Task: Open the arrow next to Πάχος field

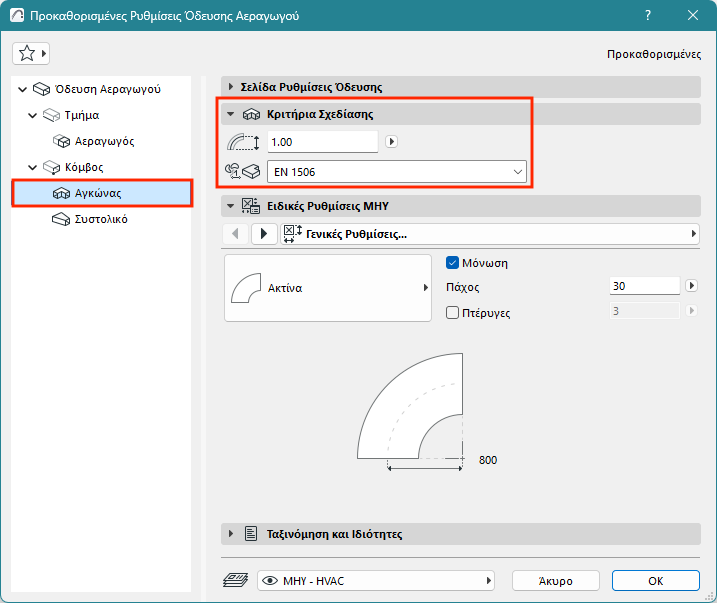Action: 691,286
